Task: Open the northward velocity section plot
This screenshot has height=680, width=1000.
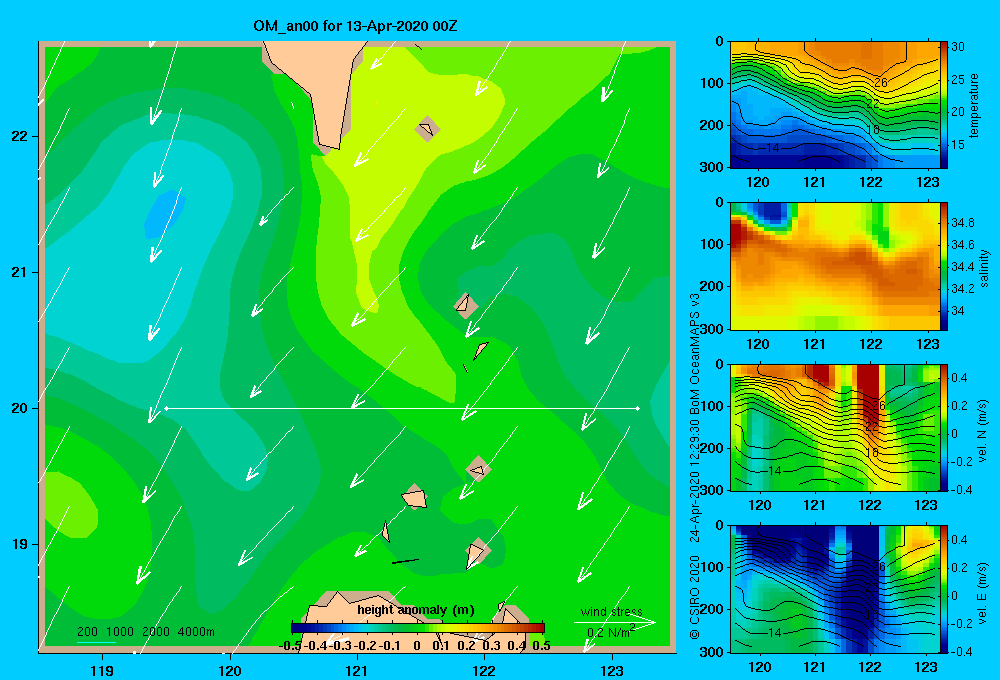Action: pyautogui.click(x=834, y=427)
